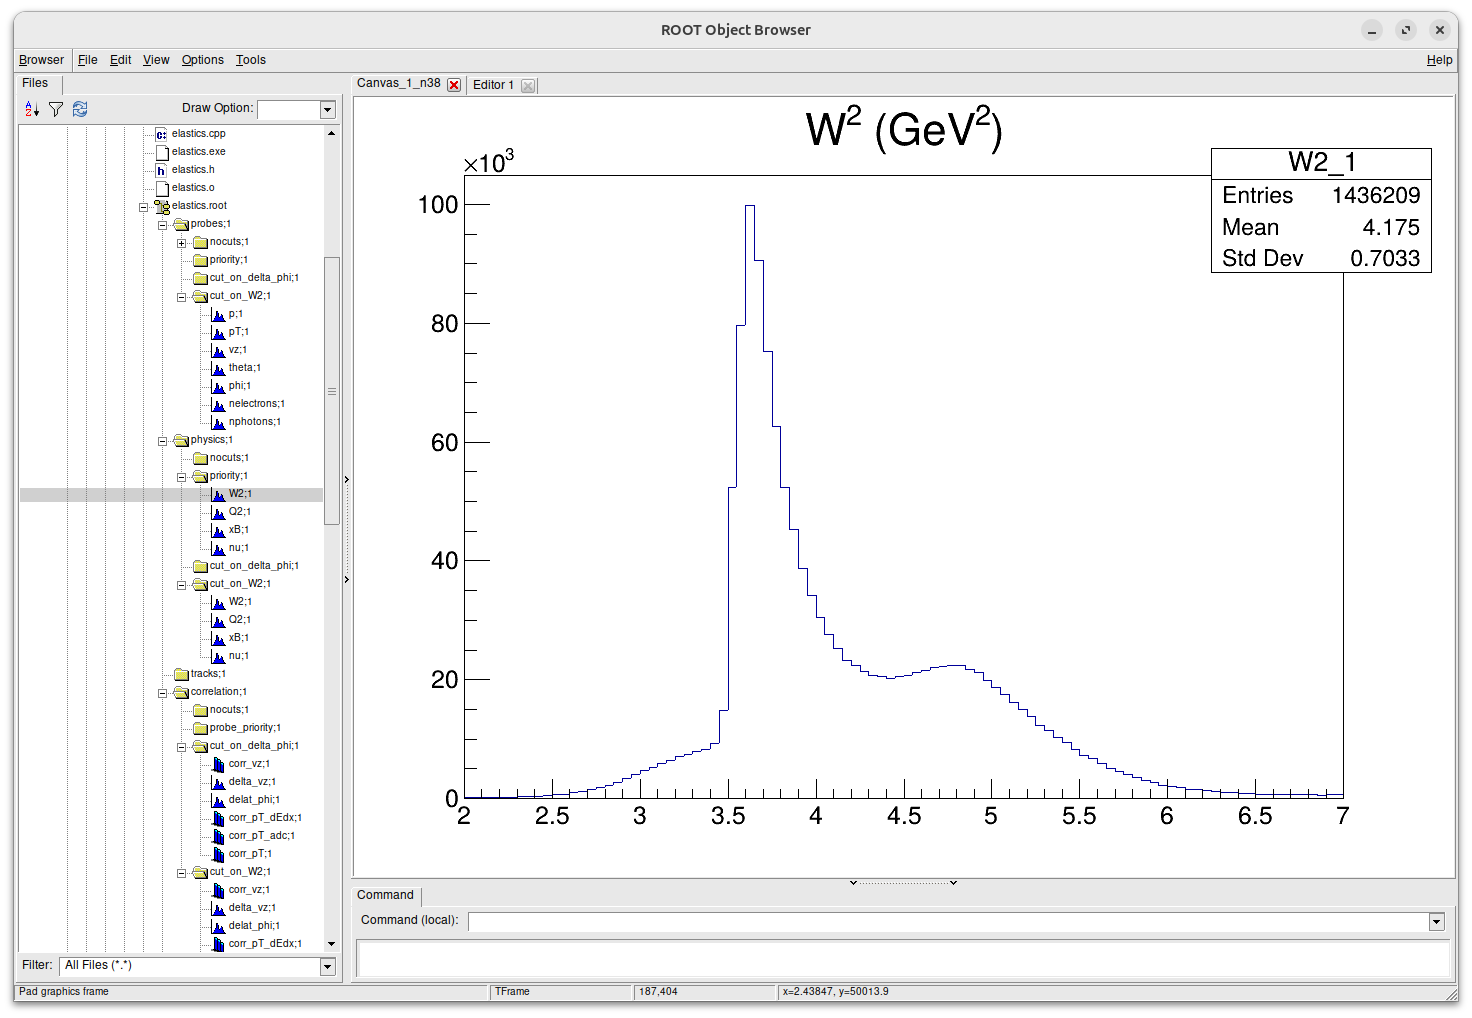Expand the nocuts;1 folder under probes
This screenshot has height=1018, width=1472.
[x=181, y=243]
